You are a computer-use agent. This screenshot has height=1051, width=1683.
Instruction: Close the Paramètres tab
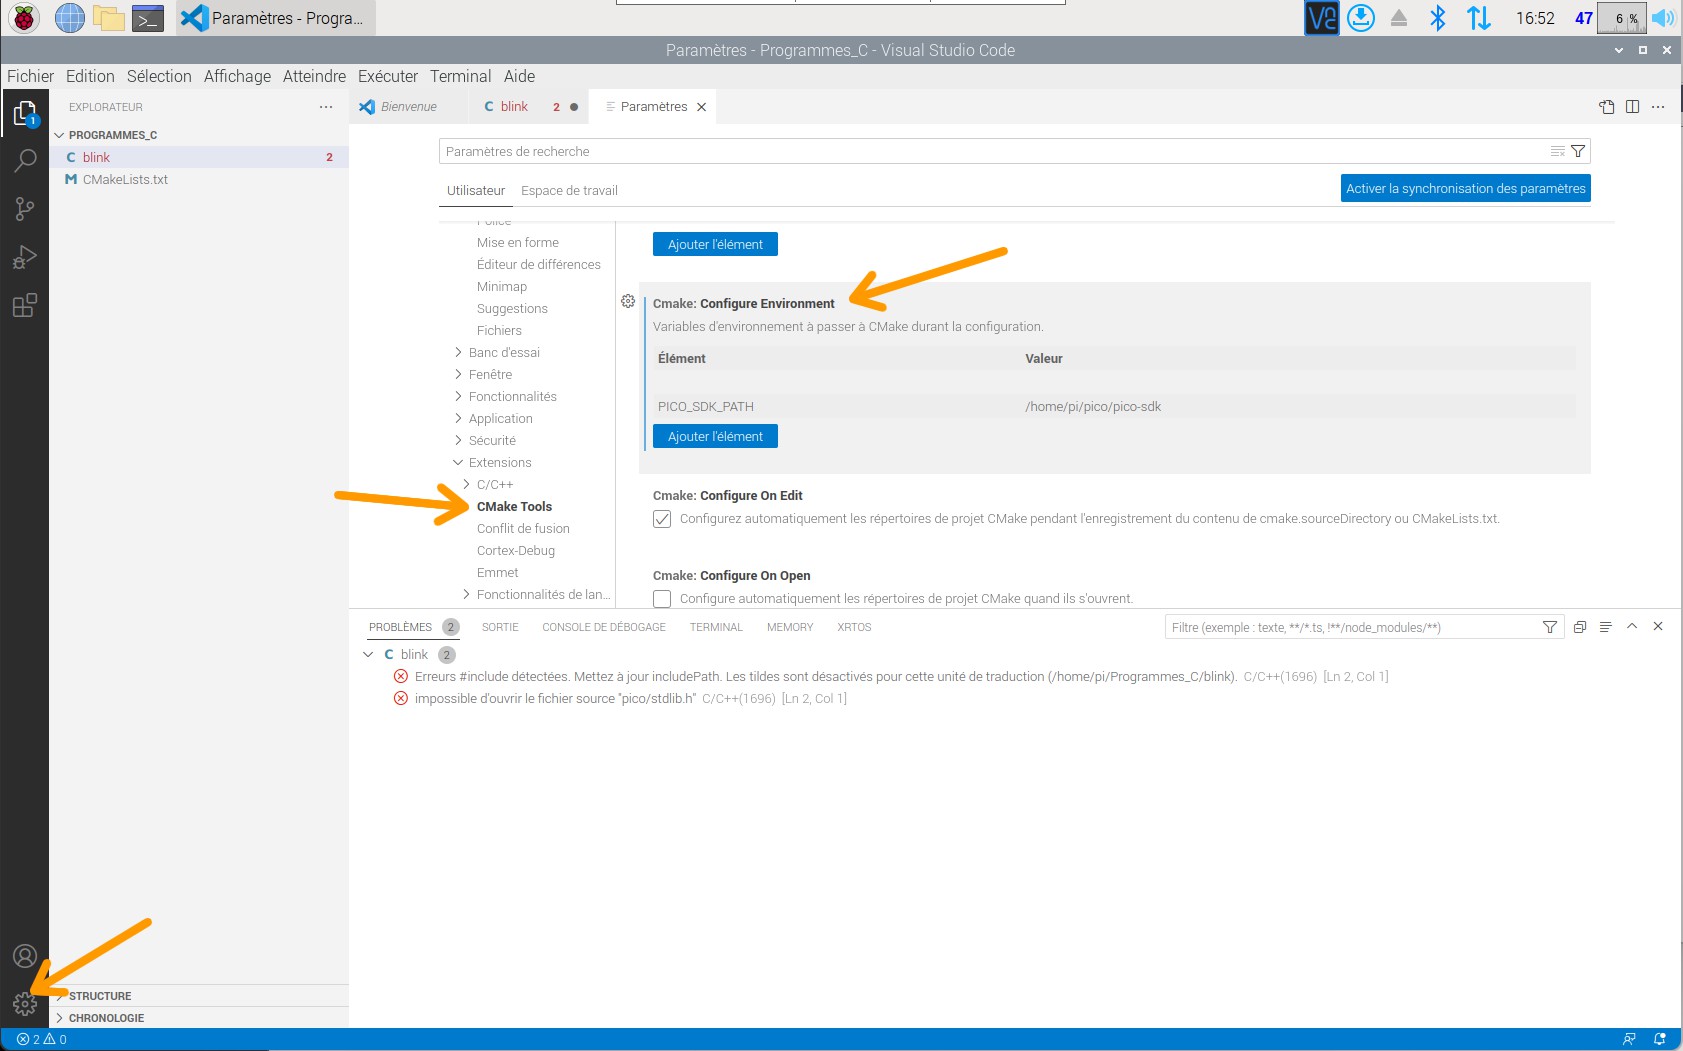702,107
